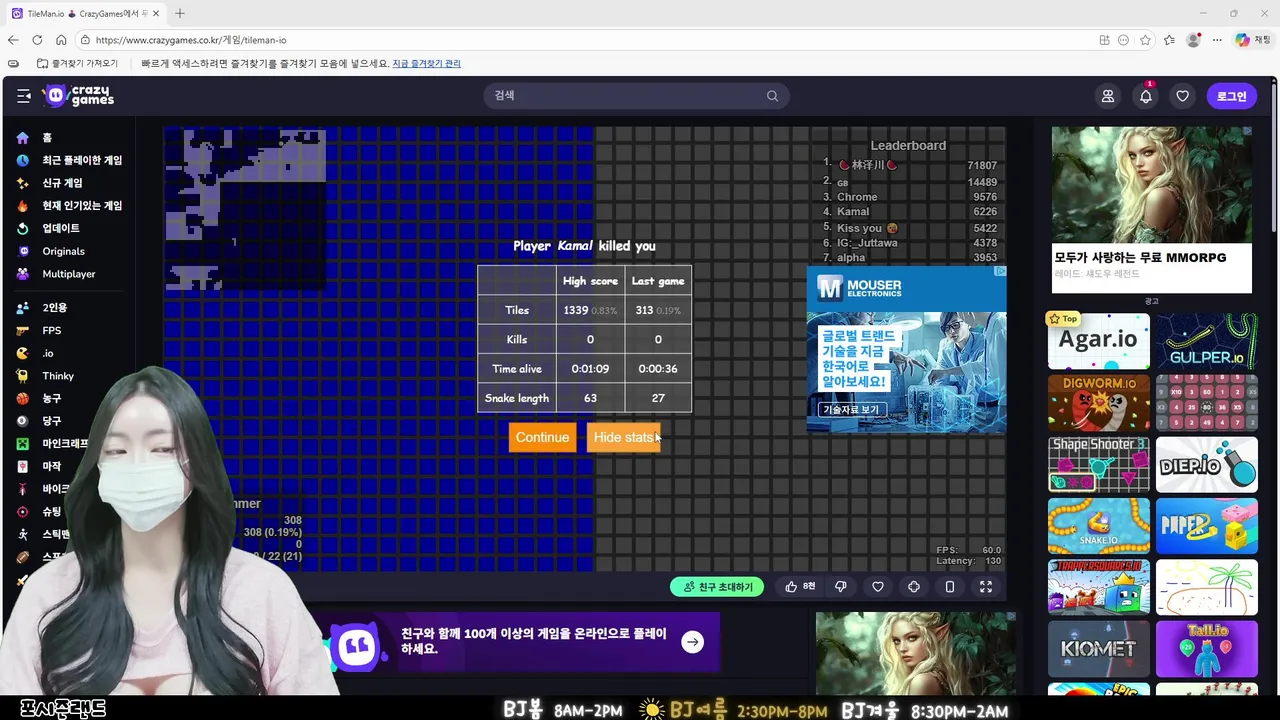Open browser settings and more menu
Viewport: 1280px width, 720px height.
click(x=1217, y=40)
